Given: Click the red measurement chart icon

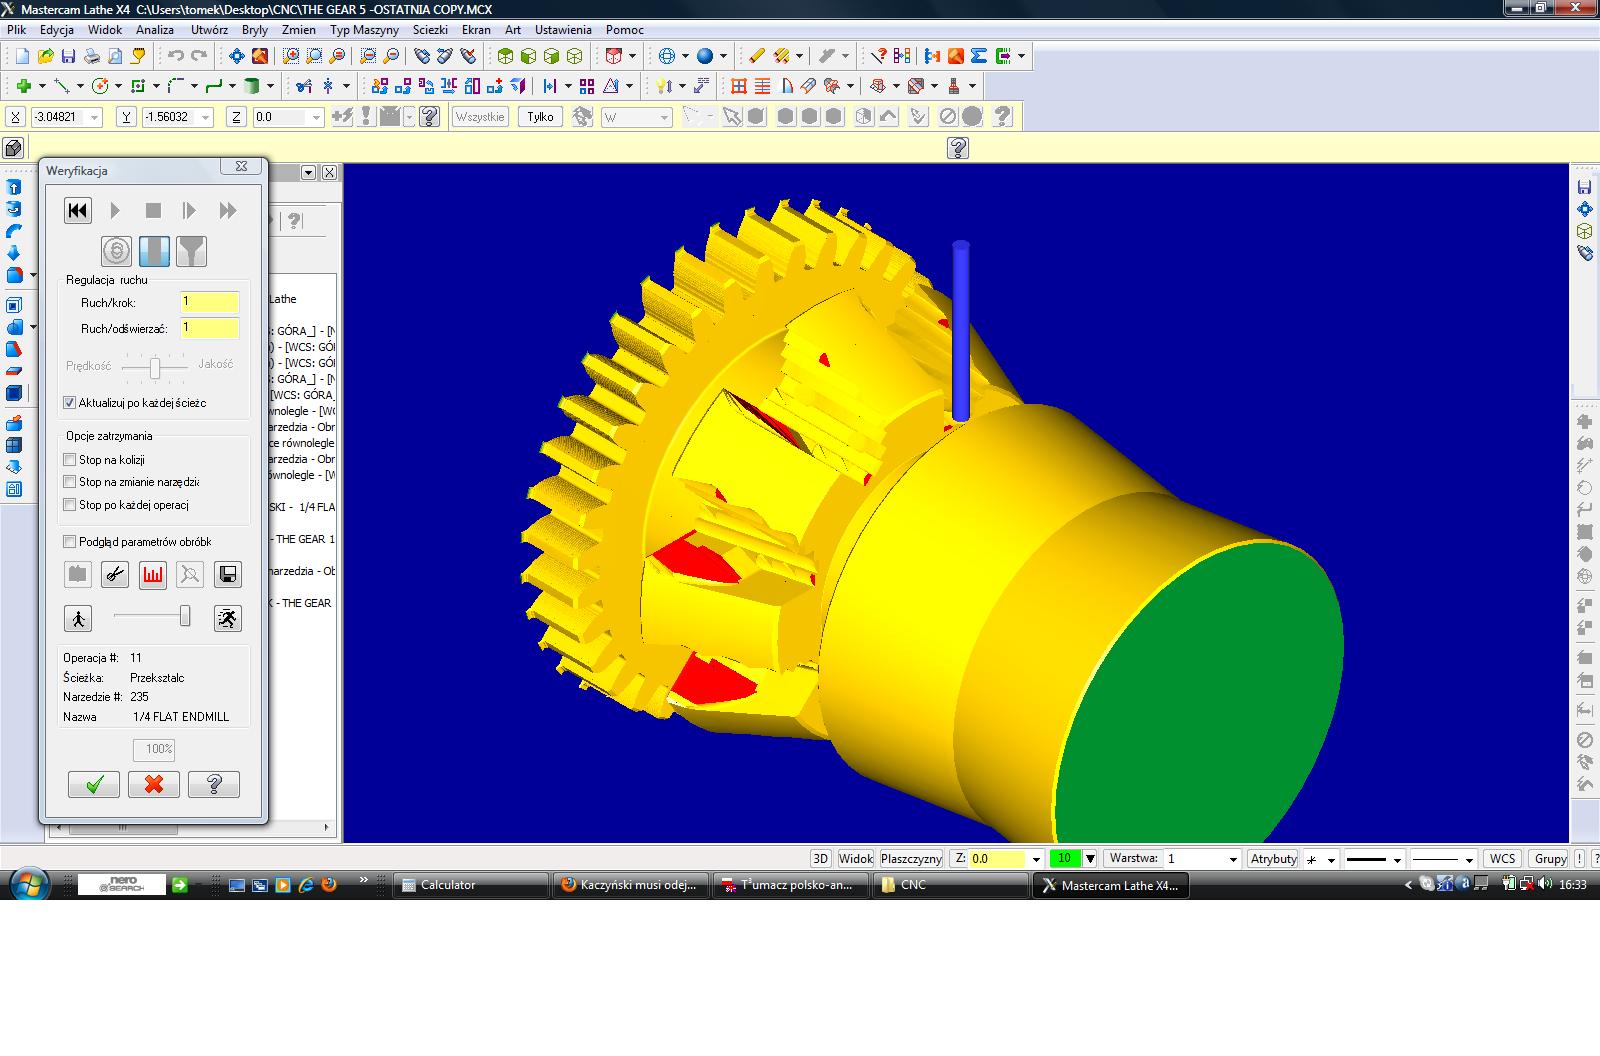Looking at the screenshot, I should click(x=152, y=574).
